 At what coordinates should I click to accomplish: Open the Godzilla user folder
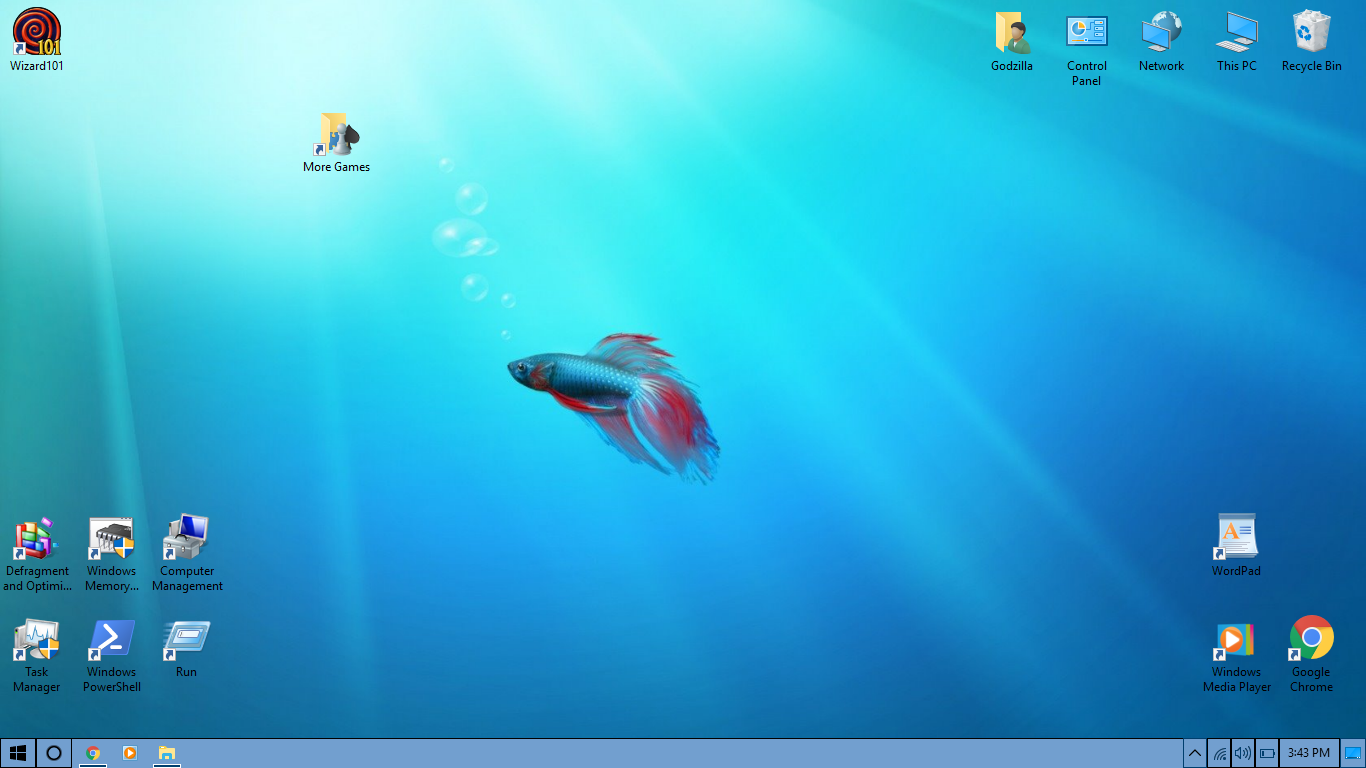pyautogui.click(x=1012, y=40)
